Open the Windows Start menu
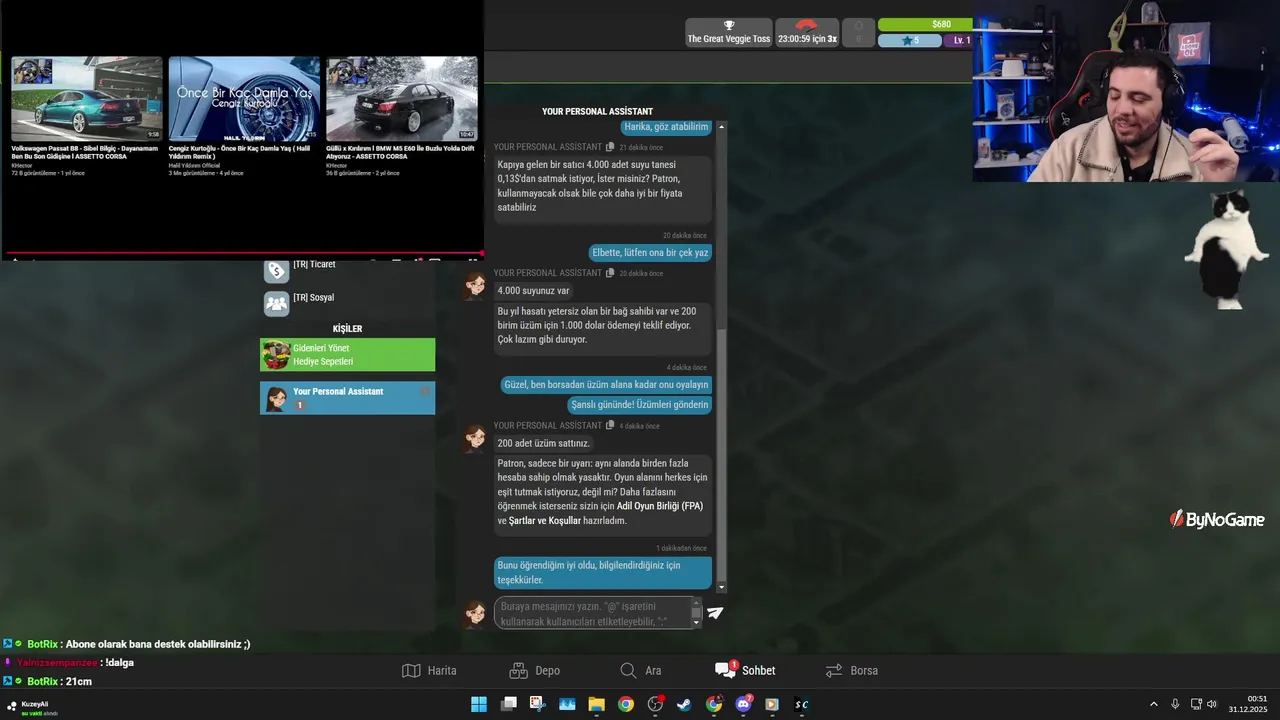The image size is (1280, 720). coord(479,704)
